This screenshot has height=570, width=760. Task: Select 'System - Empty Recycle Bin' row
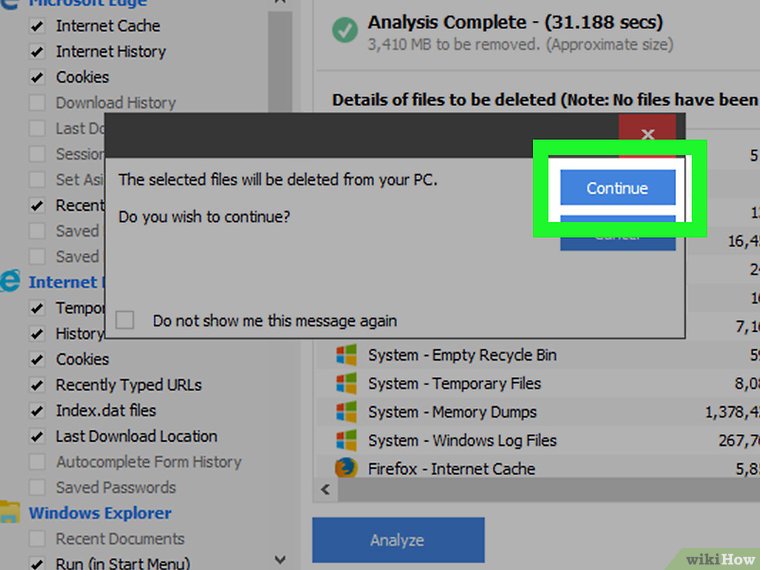click(538, 355)
